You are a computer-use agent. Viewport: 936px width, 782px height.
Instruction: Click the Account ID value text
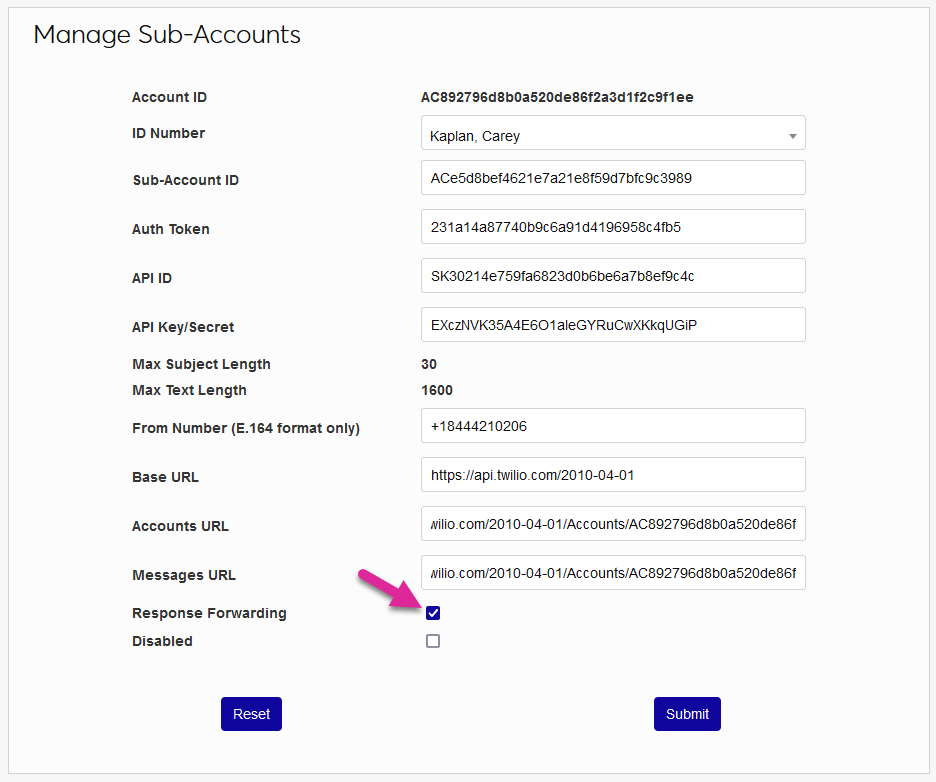tap(557, 97)
